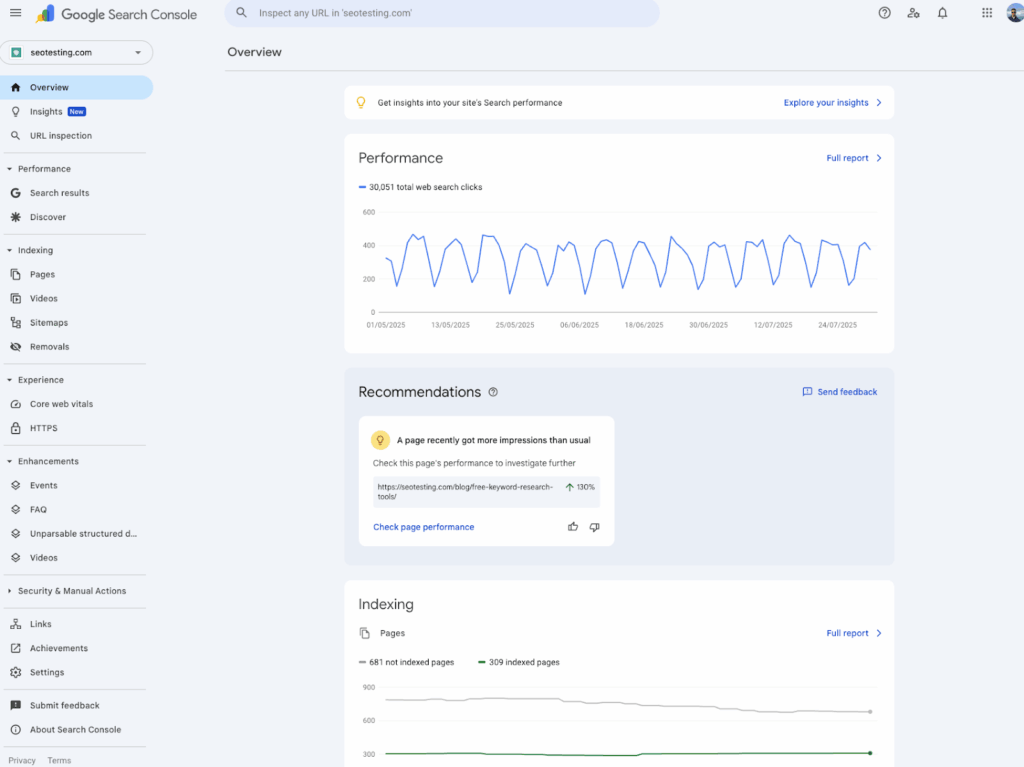This screenshot has width=1024, height=767.
Task: Open the hamburger main menu
Action: click(x=16, y=13)
